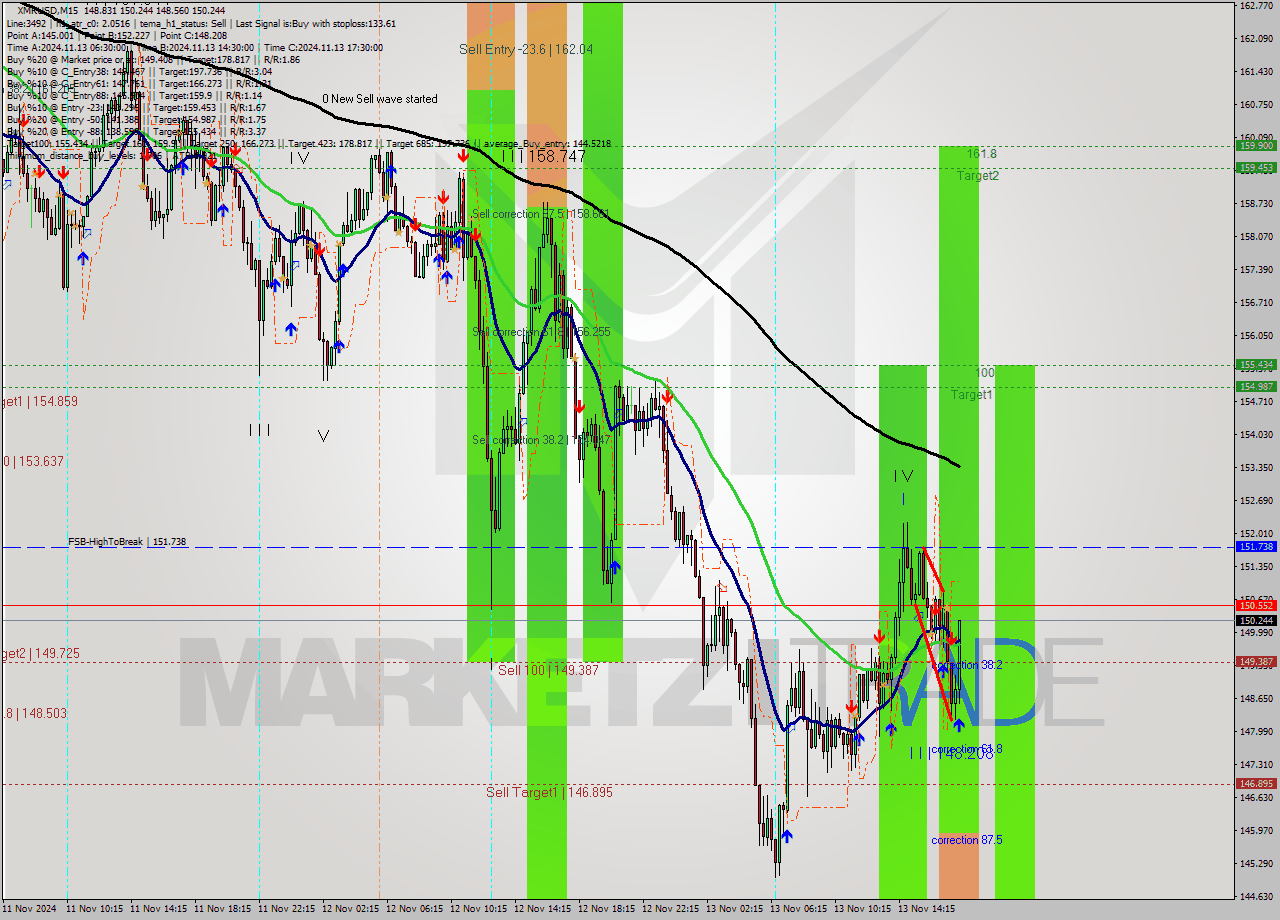Screen dimensions: 1280x920
Task: Click the red 149.387 price tag on the axis
Action: tap(1256, 662)
